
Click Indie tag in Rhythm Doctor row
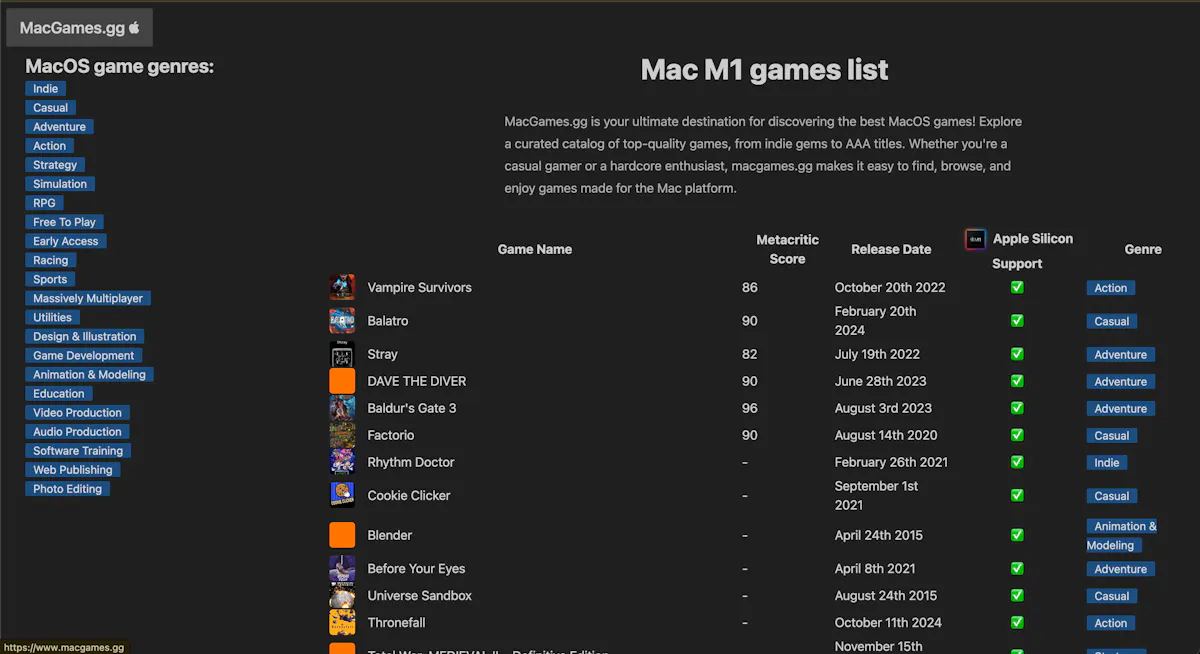coord(1107,463)
